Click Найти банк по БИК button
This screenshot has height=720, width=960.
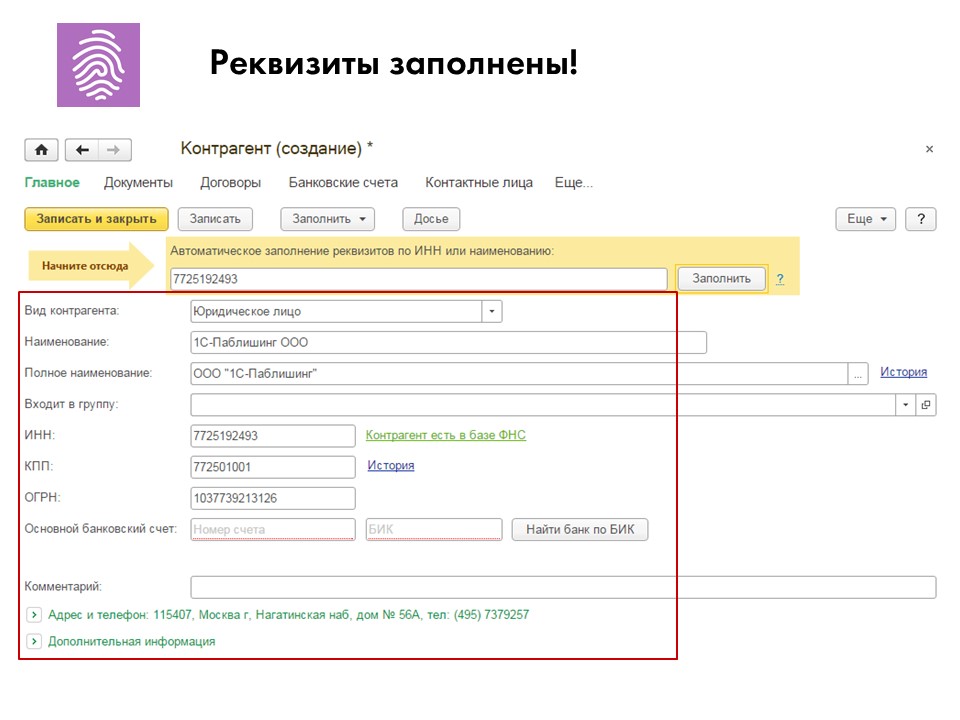tap(580, 530)
